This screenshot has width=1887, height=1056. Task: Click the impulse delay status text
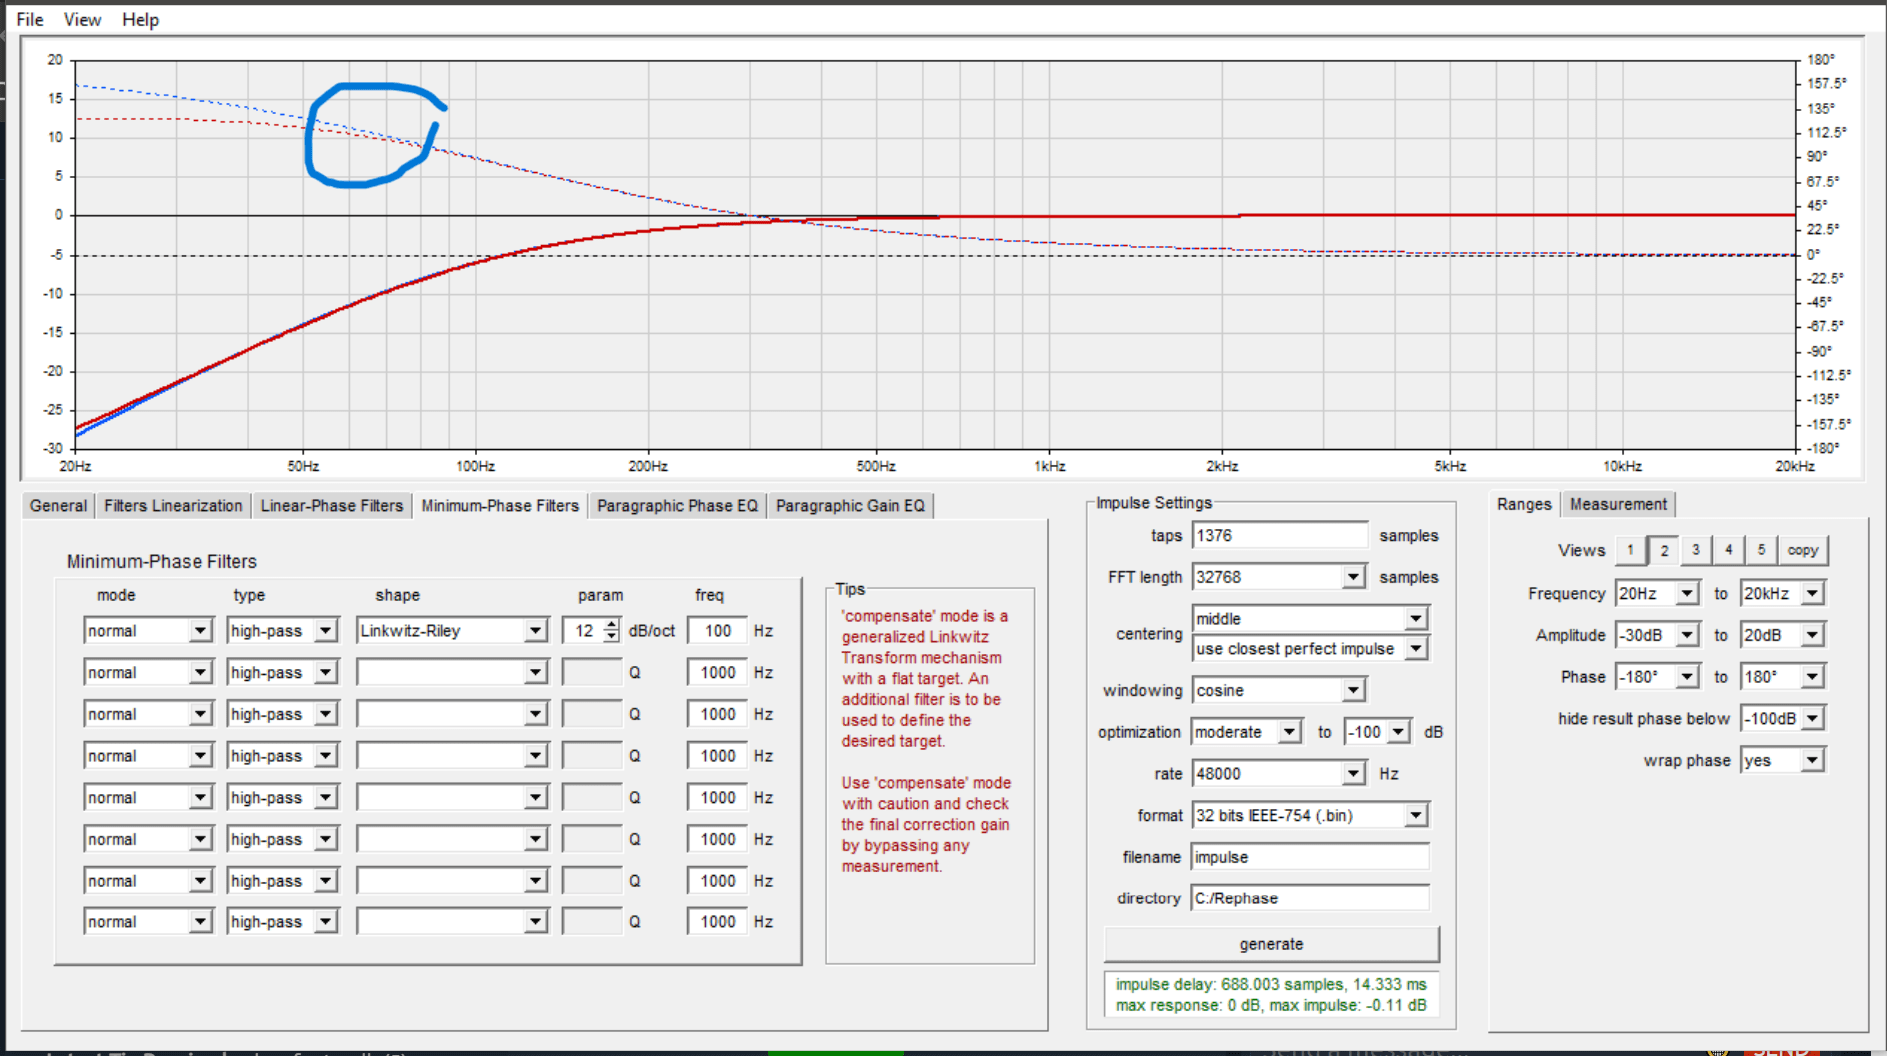pyautogui.click(x=1271, y=985)
